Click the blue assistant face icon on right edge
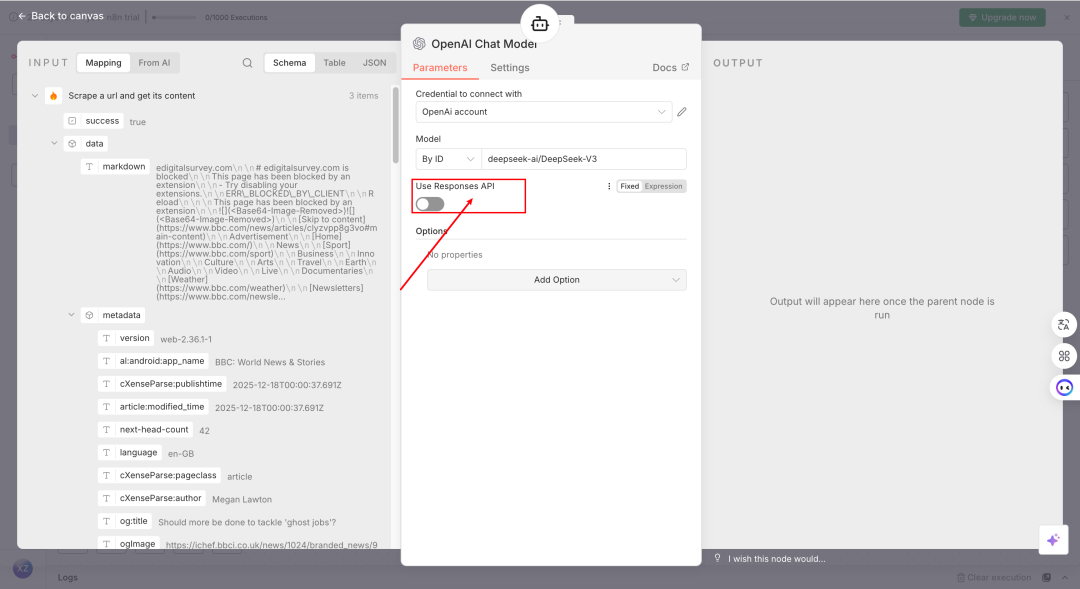The width and height of the screenshot is (1080, 589). (1064, 387)
